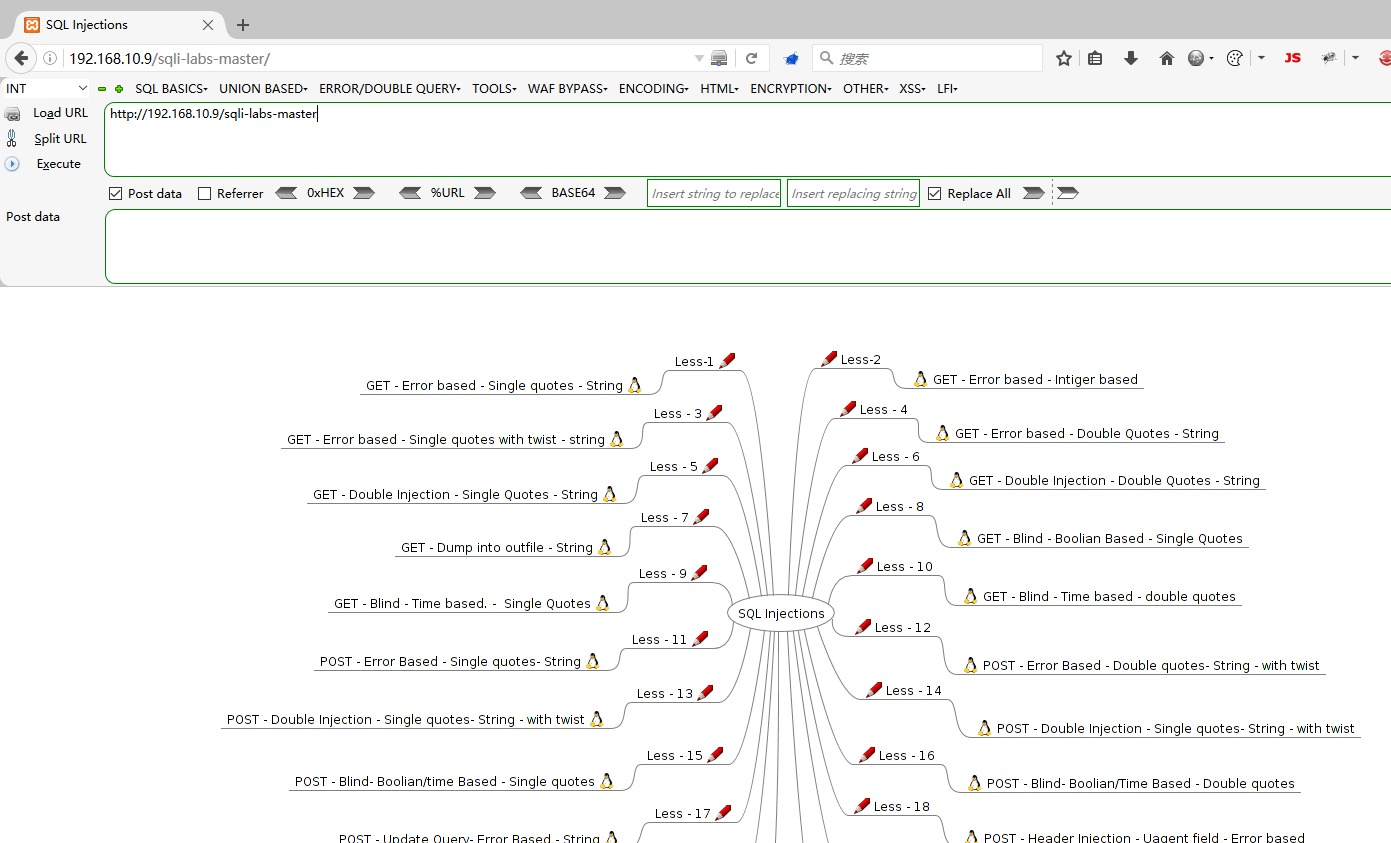The height and width of the screenshot is (843, 1391).
Task: Expand dropdown arrow next to bug icon
Action: pyautogui.click(x=1355, y=58)
